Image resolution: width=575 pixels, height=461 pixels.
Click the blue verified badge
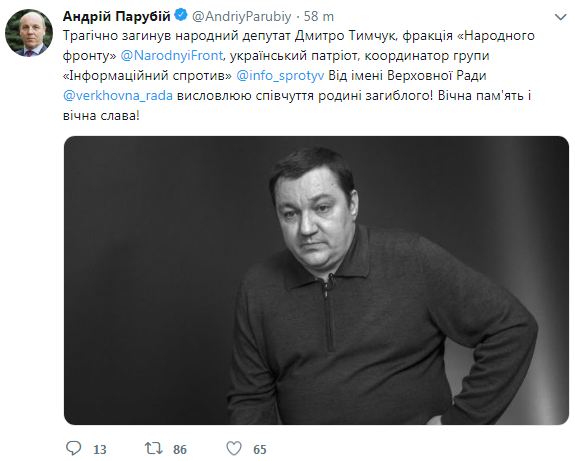[x=181, y=16]
